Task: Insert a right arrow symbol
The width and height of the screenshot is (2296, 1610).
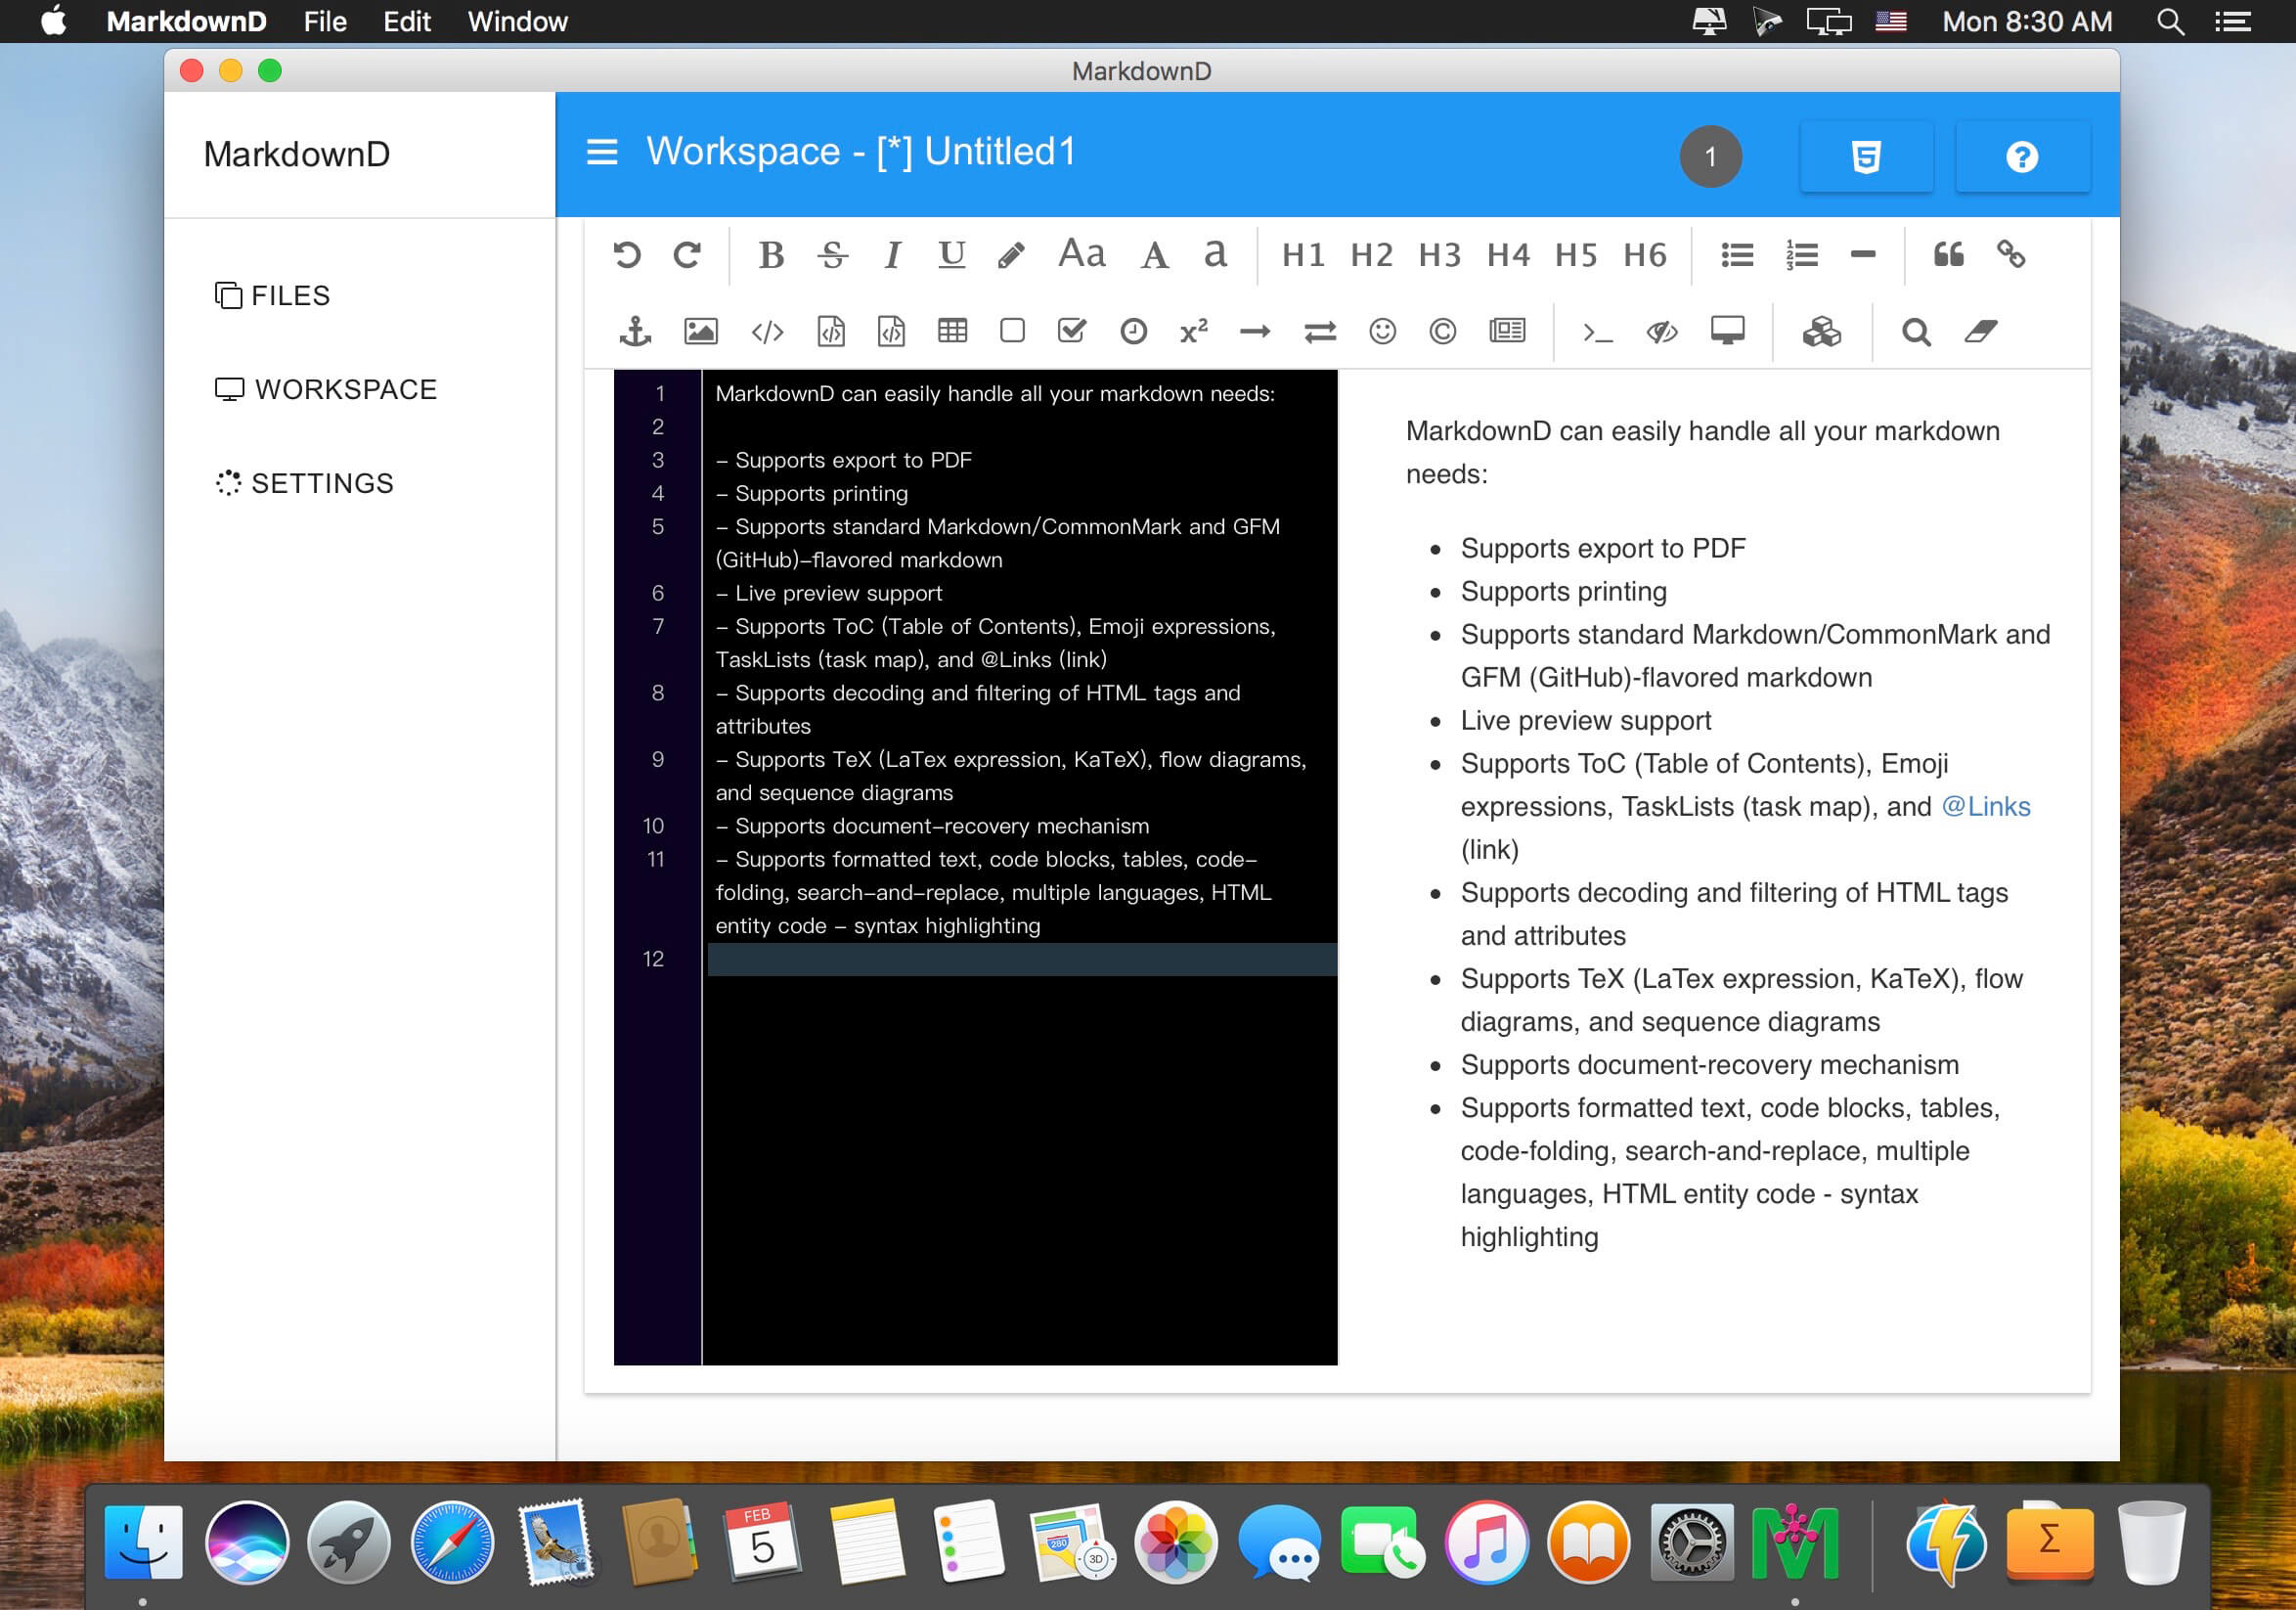Action: click(1255, 331)
